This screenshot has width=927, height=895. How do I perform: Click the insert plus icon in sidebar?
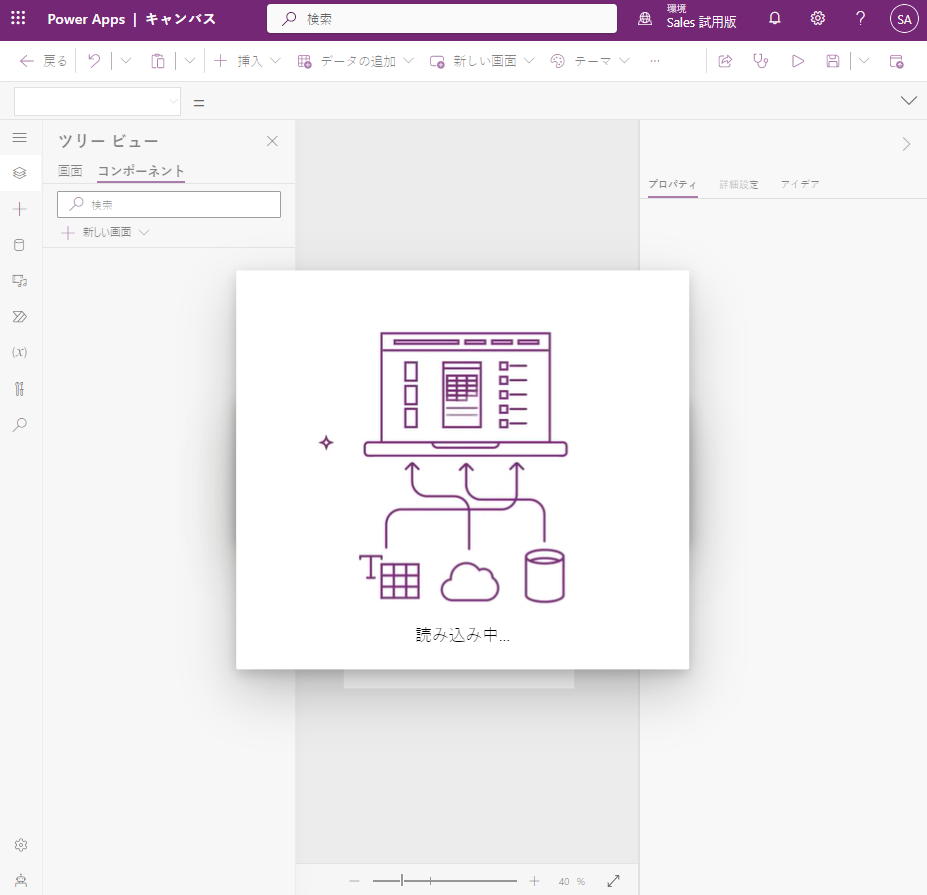(x=20, y=209)
